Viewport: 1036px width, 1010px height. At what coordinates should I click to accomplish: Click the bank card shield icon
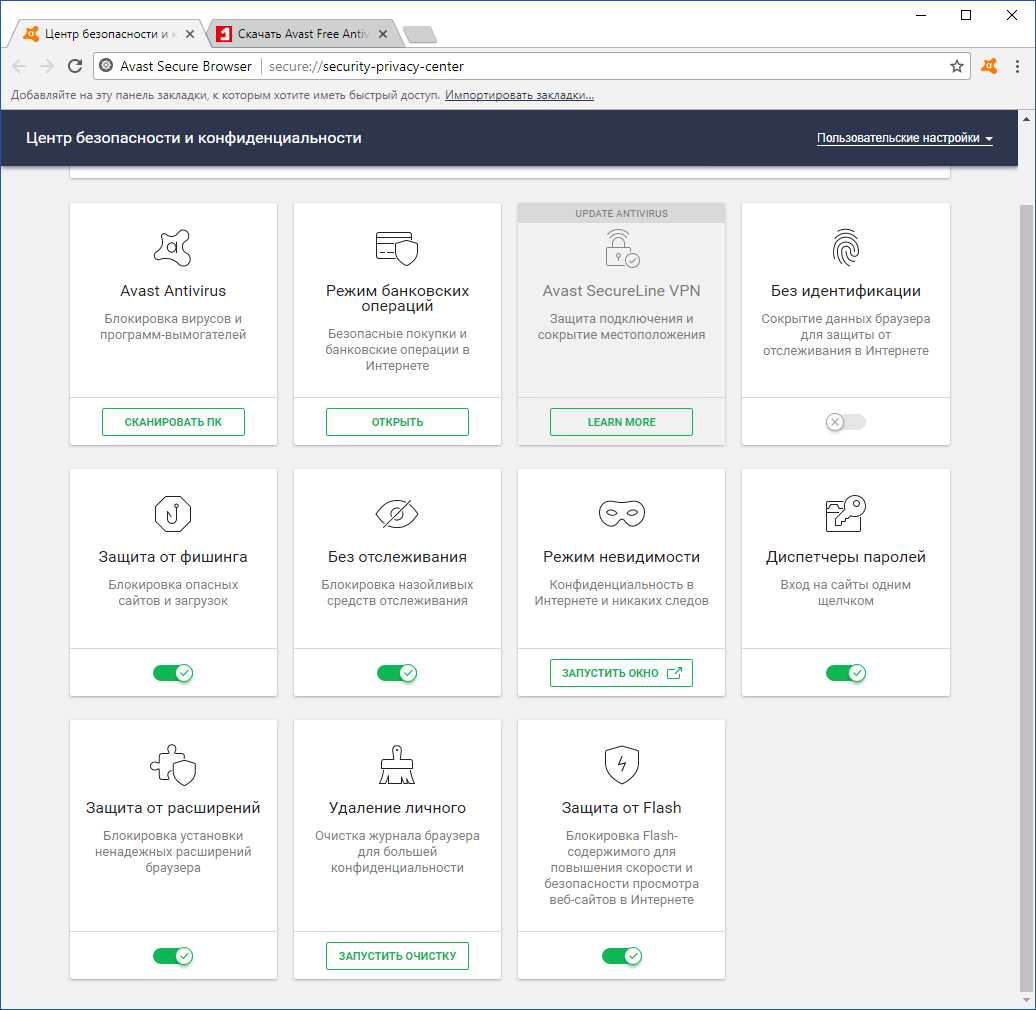pyautogui.click(x=396, y=248)
